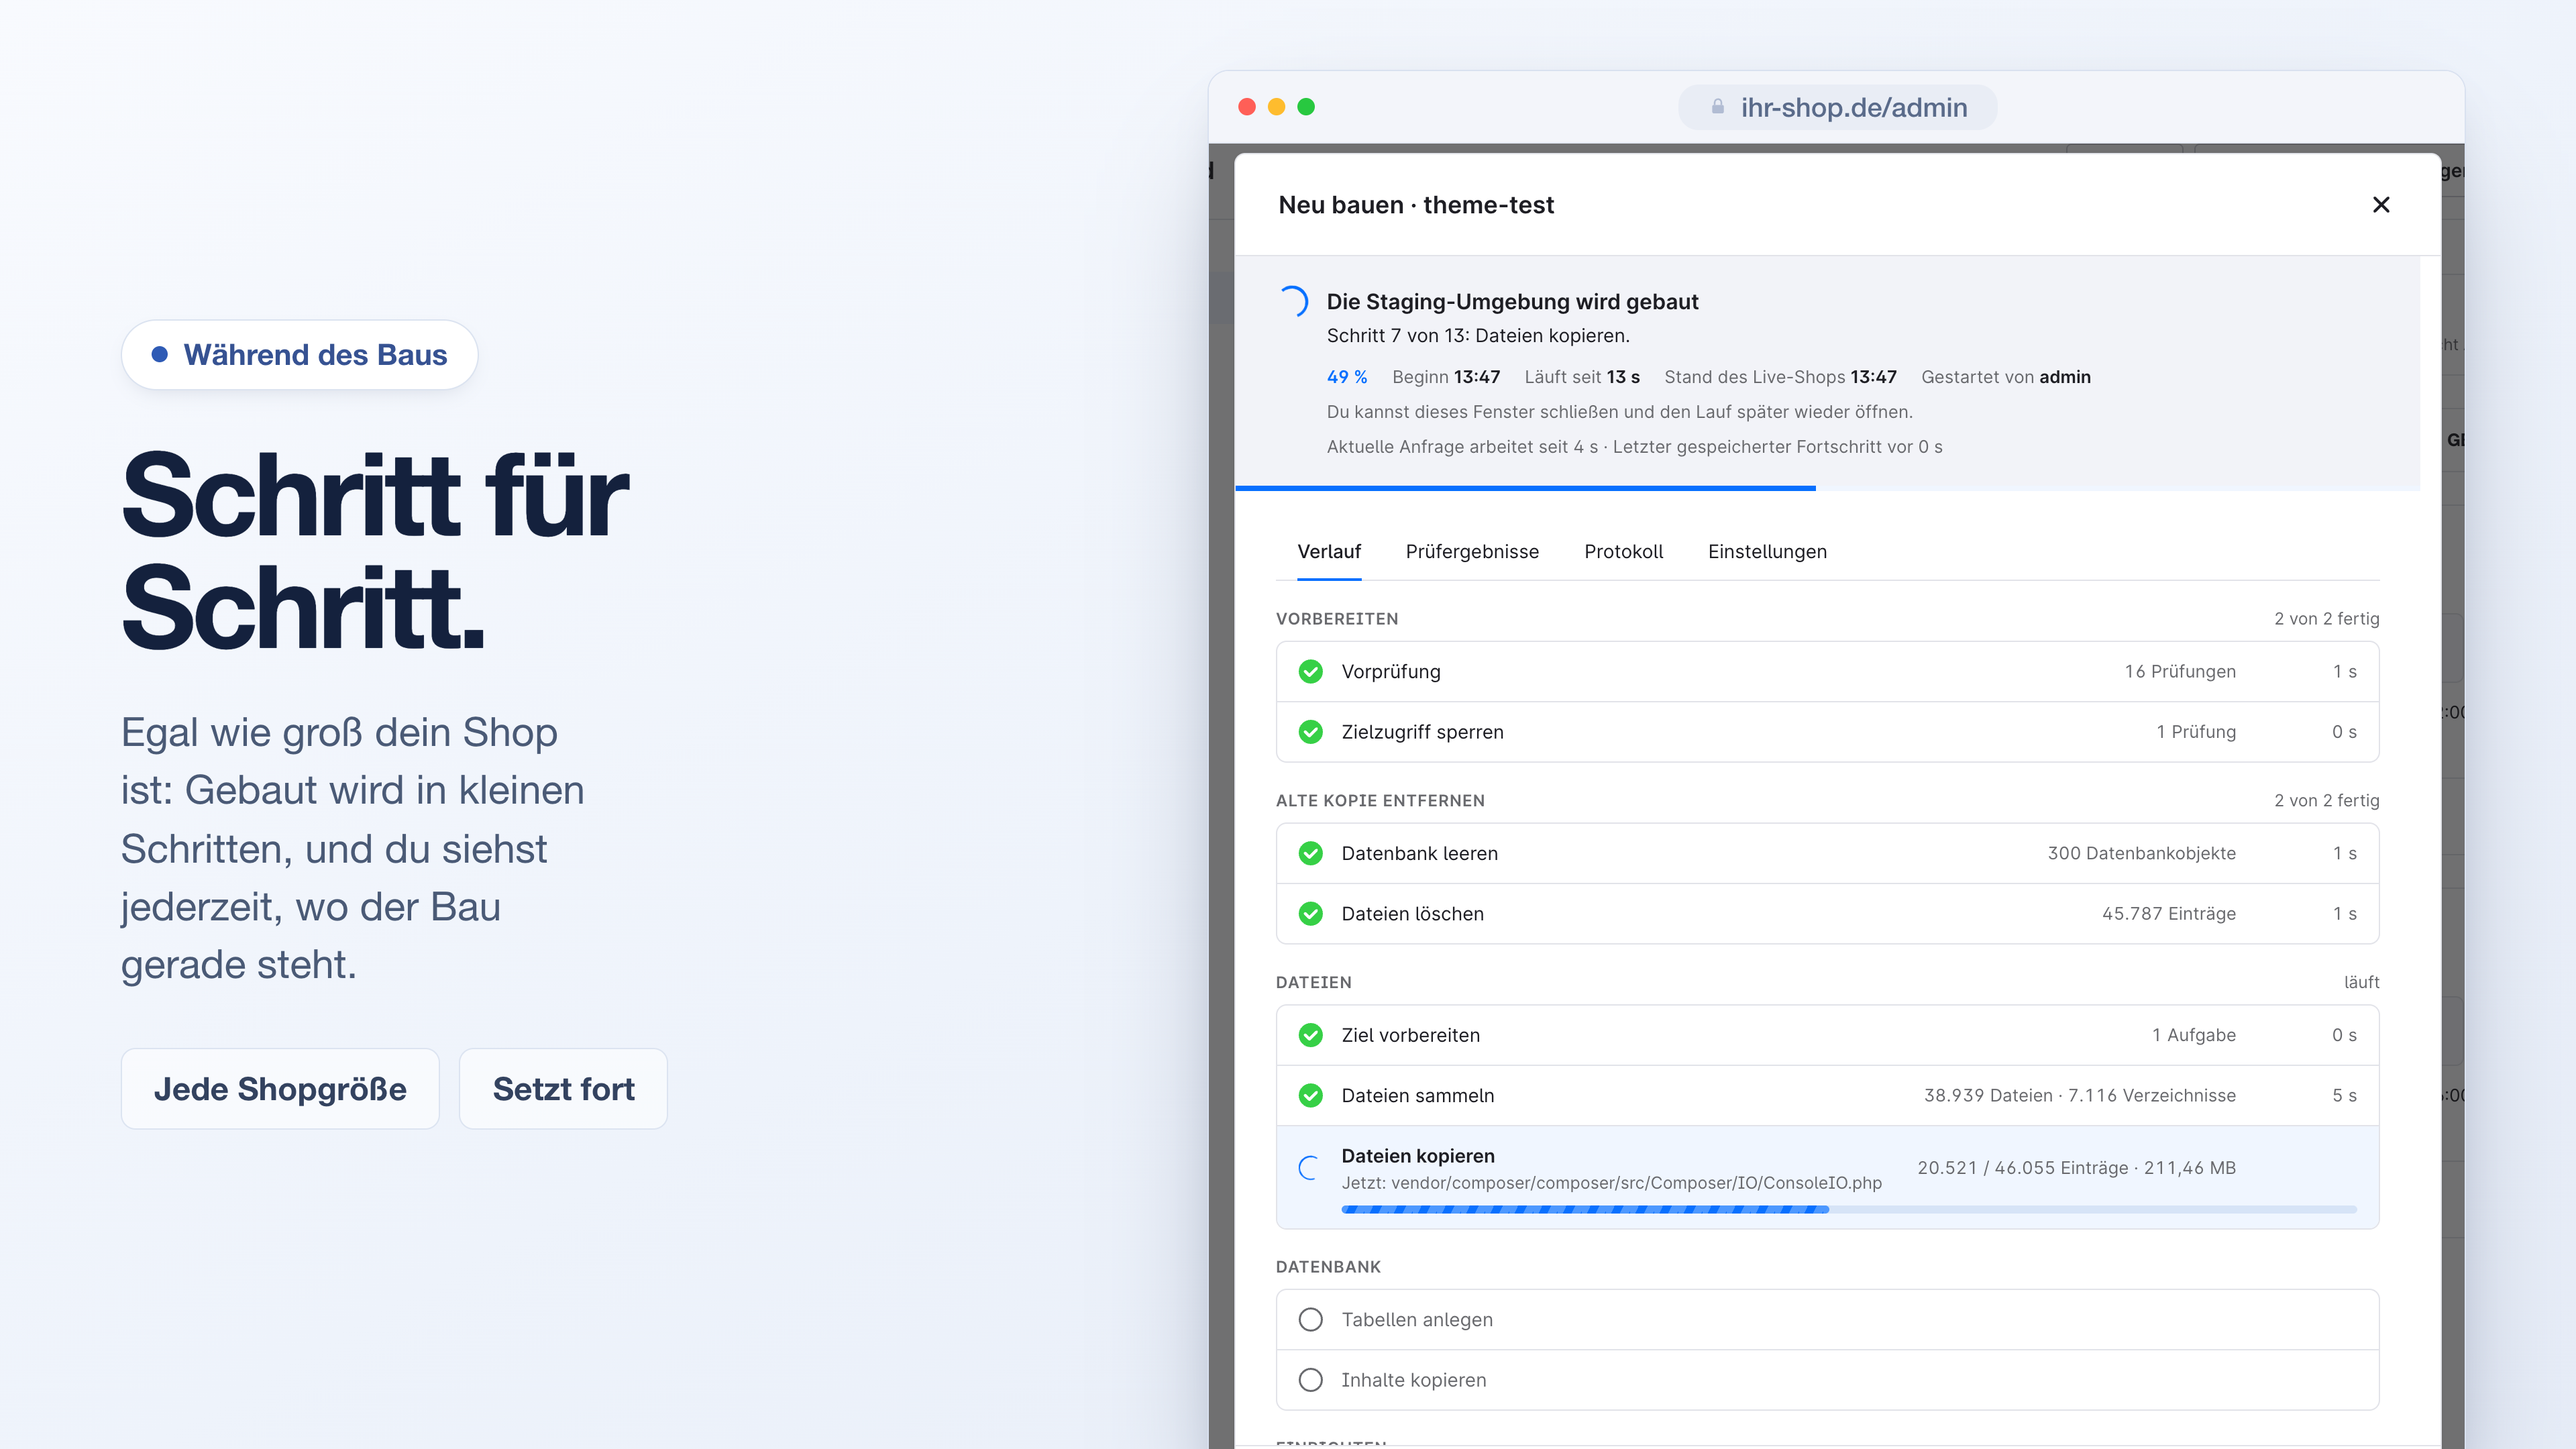Click the Dateien kopieren striped progress bar
2576x1449 pixels.
[x=1848, y=1210]
